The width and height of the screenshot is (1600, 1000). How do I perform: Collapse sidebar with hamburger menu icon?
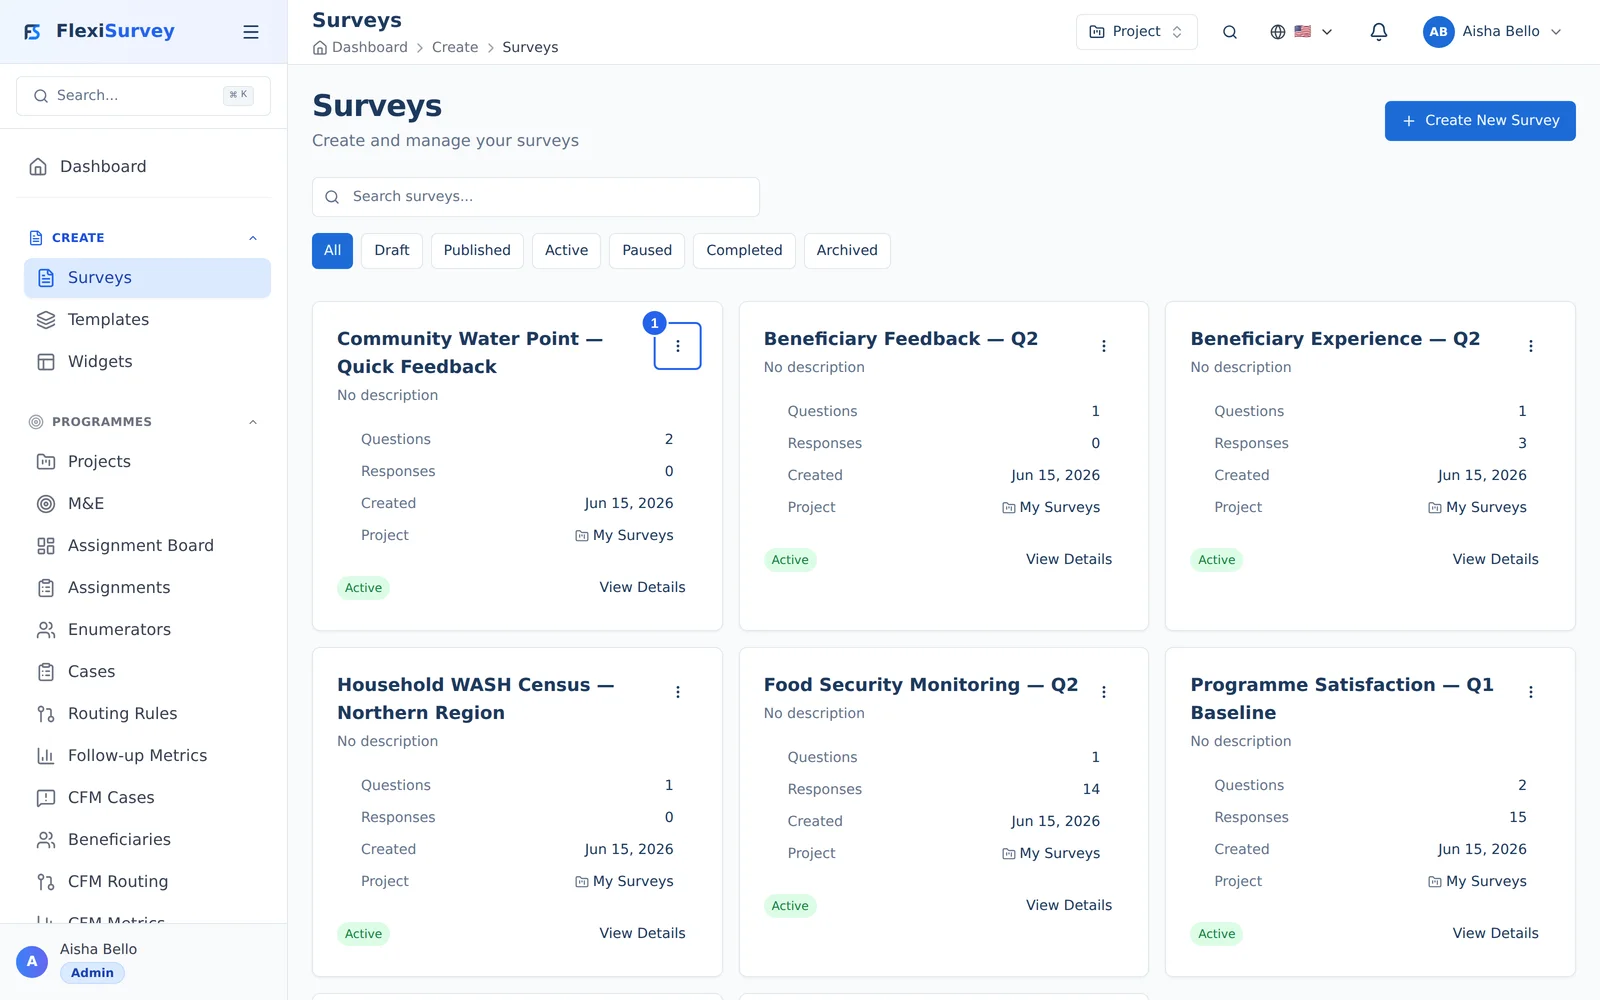251,32
